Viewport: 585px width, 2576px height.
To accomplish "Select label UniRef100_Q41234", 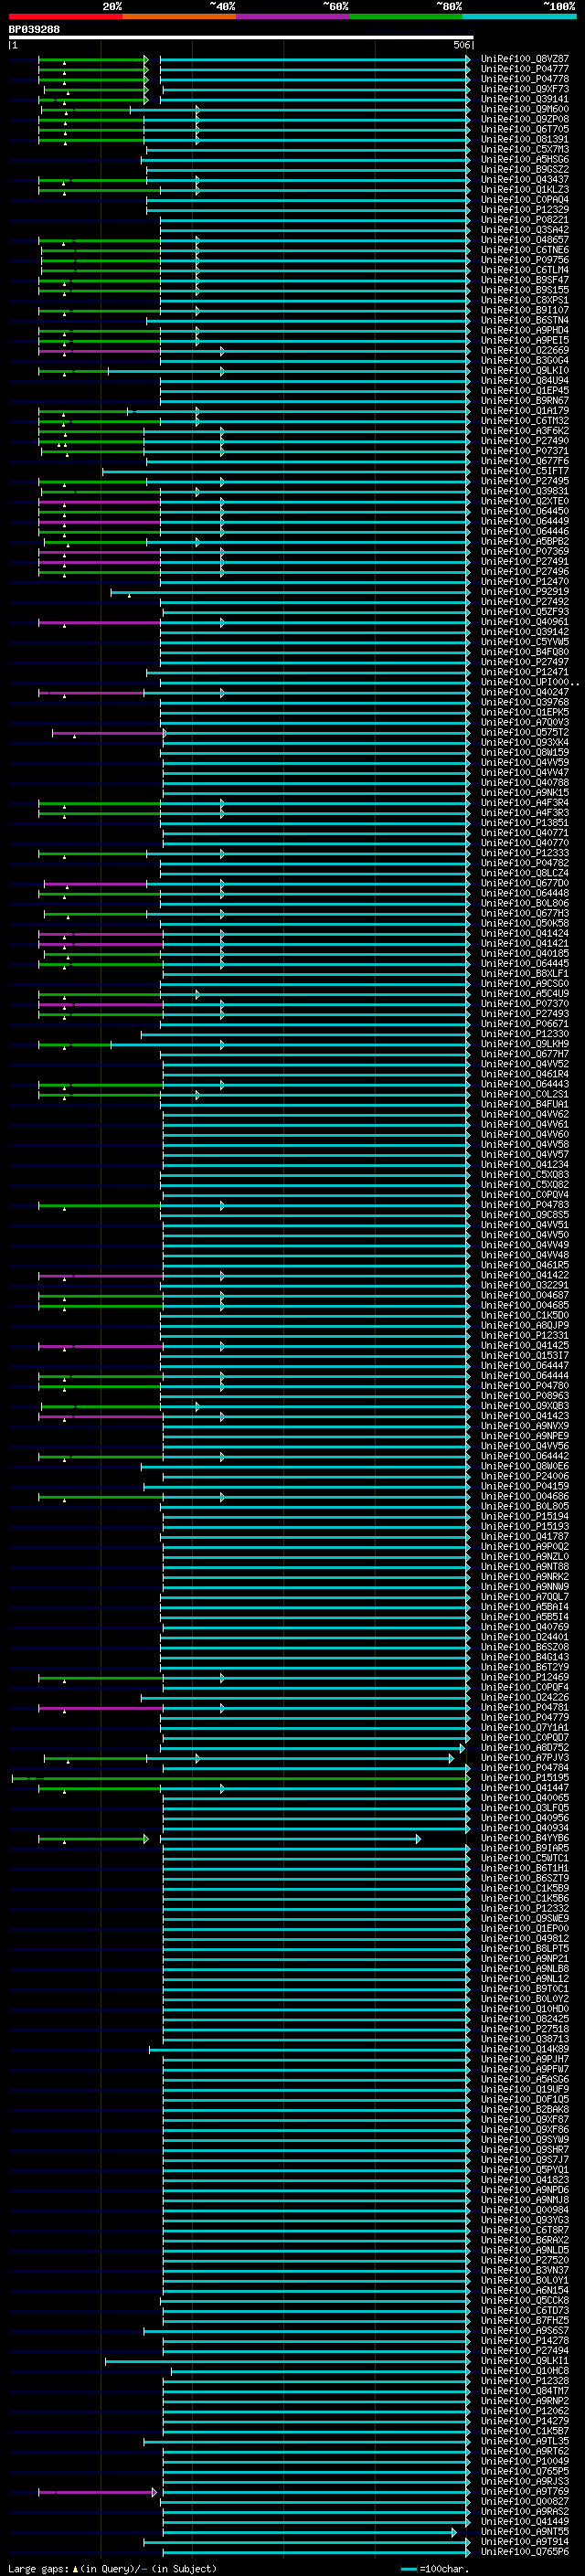I will [525, 1164].
